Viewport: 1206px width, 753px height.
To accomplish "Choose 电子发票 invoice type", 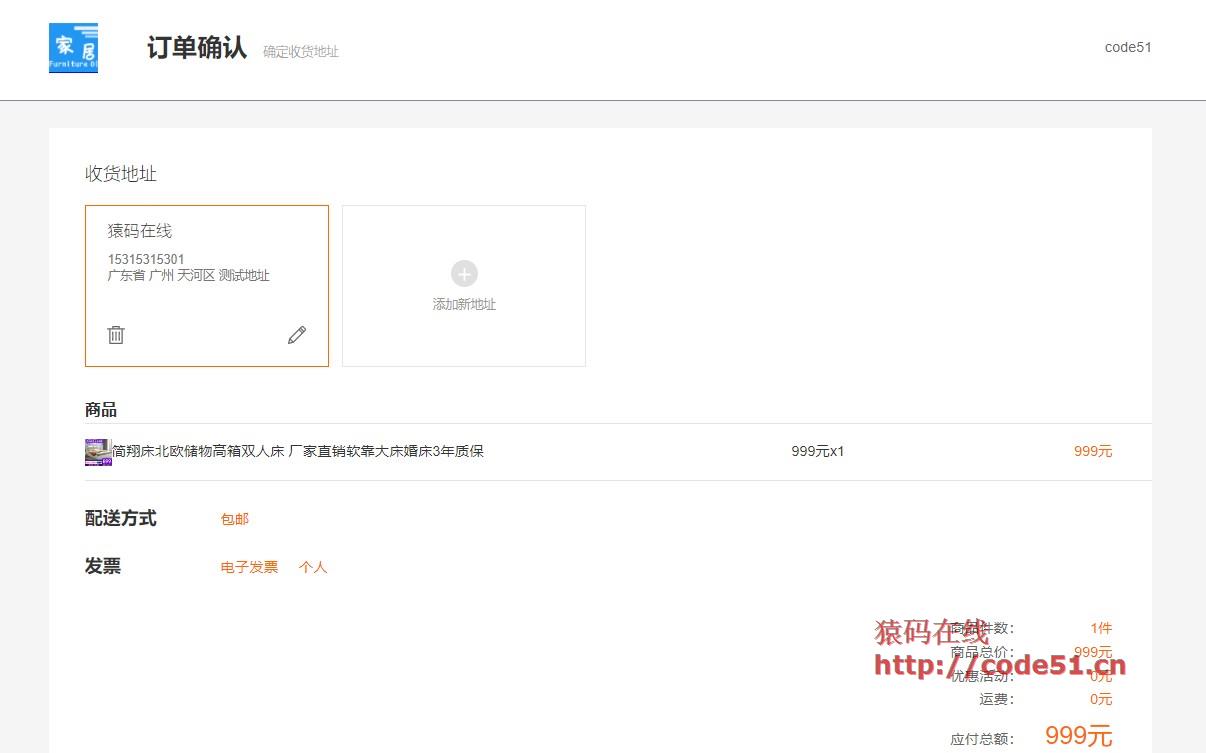I will point(249,567).
